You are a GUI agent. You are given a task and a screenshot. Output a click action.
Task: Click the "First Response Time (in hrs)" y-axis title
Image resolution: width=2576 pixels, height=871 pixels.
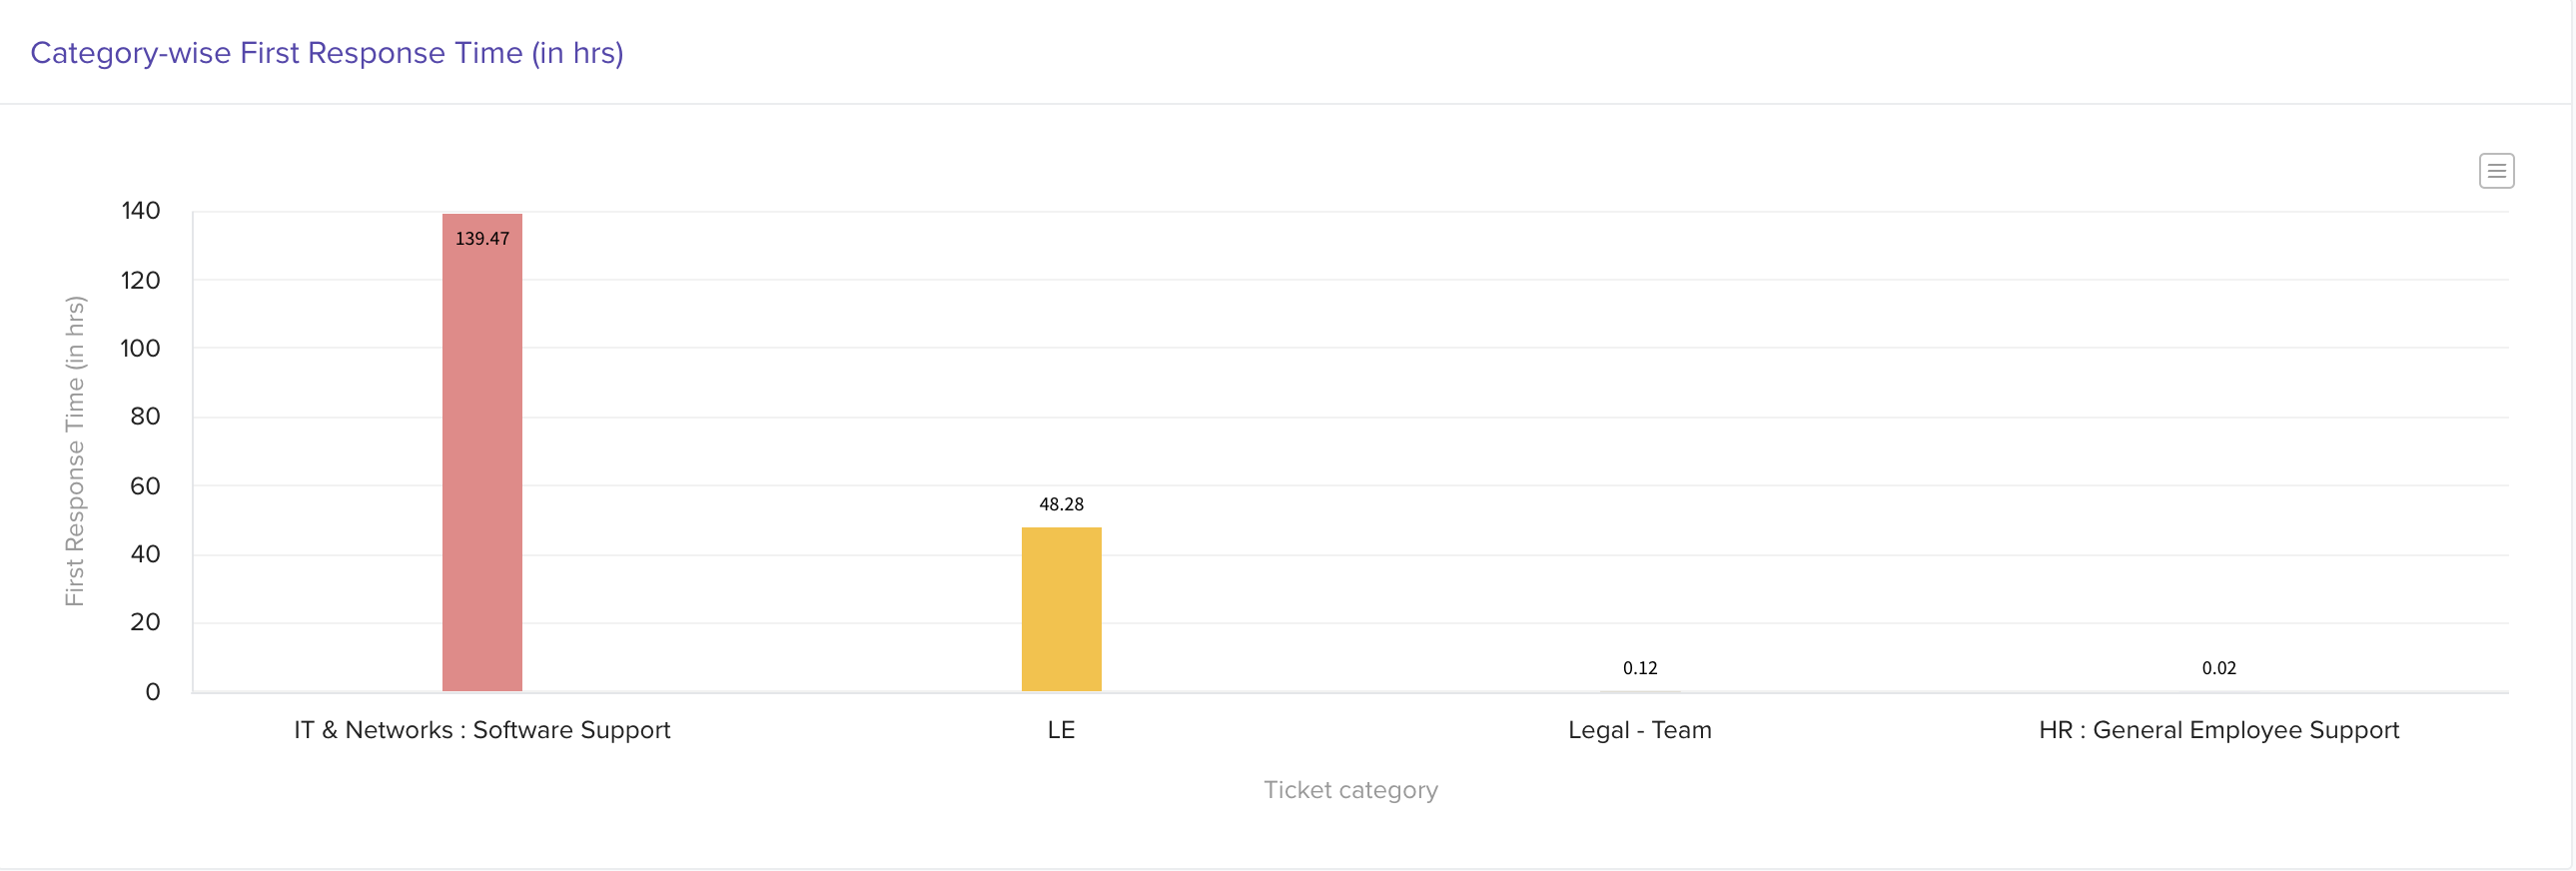(x=75, y=451)
